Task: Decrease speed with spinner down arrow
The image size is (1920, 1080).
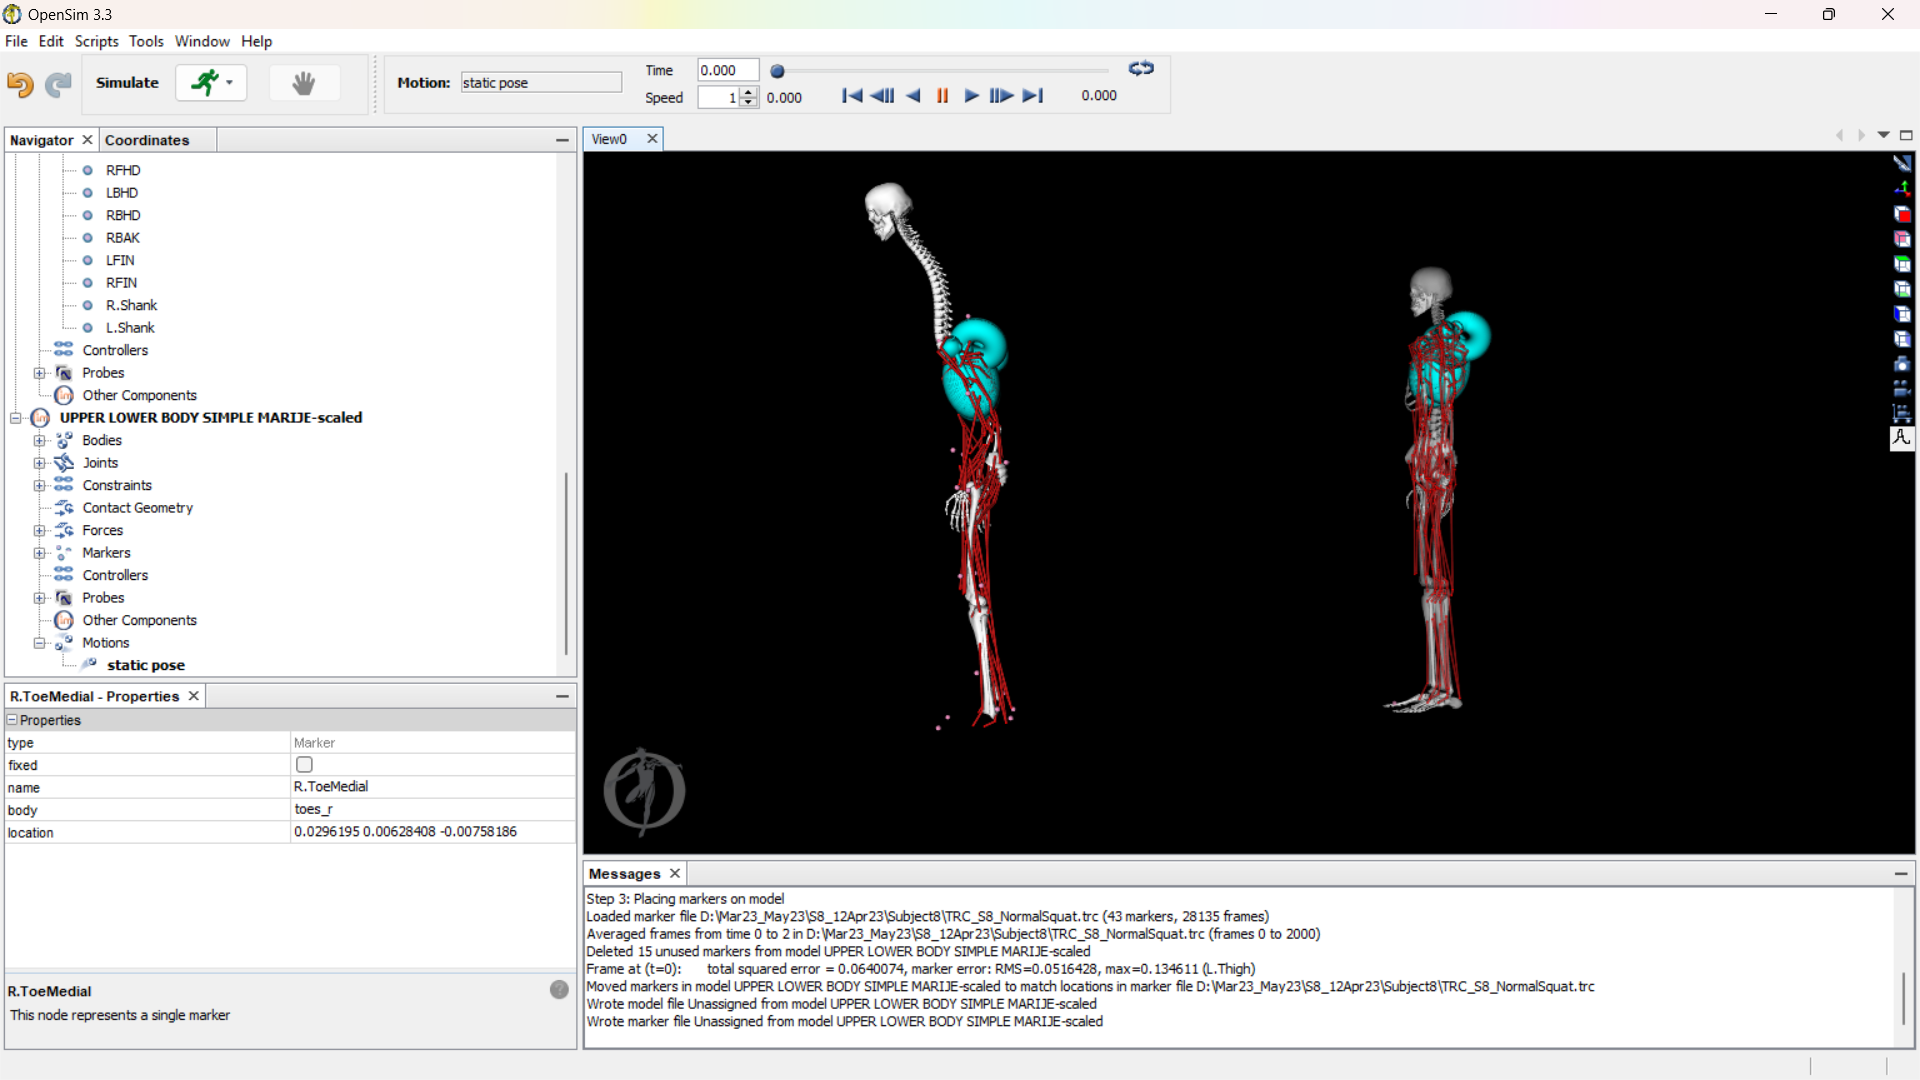Action: [748, 102]
